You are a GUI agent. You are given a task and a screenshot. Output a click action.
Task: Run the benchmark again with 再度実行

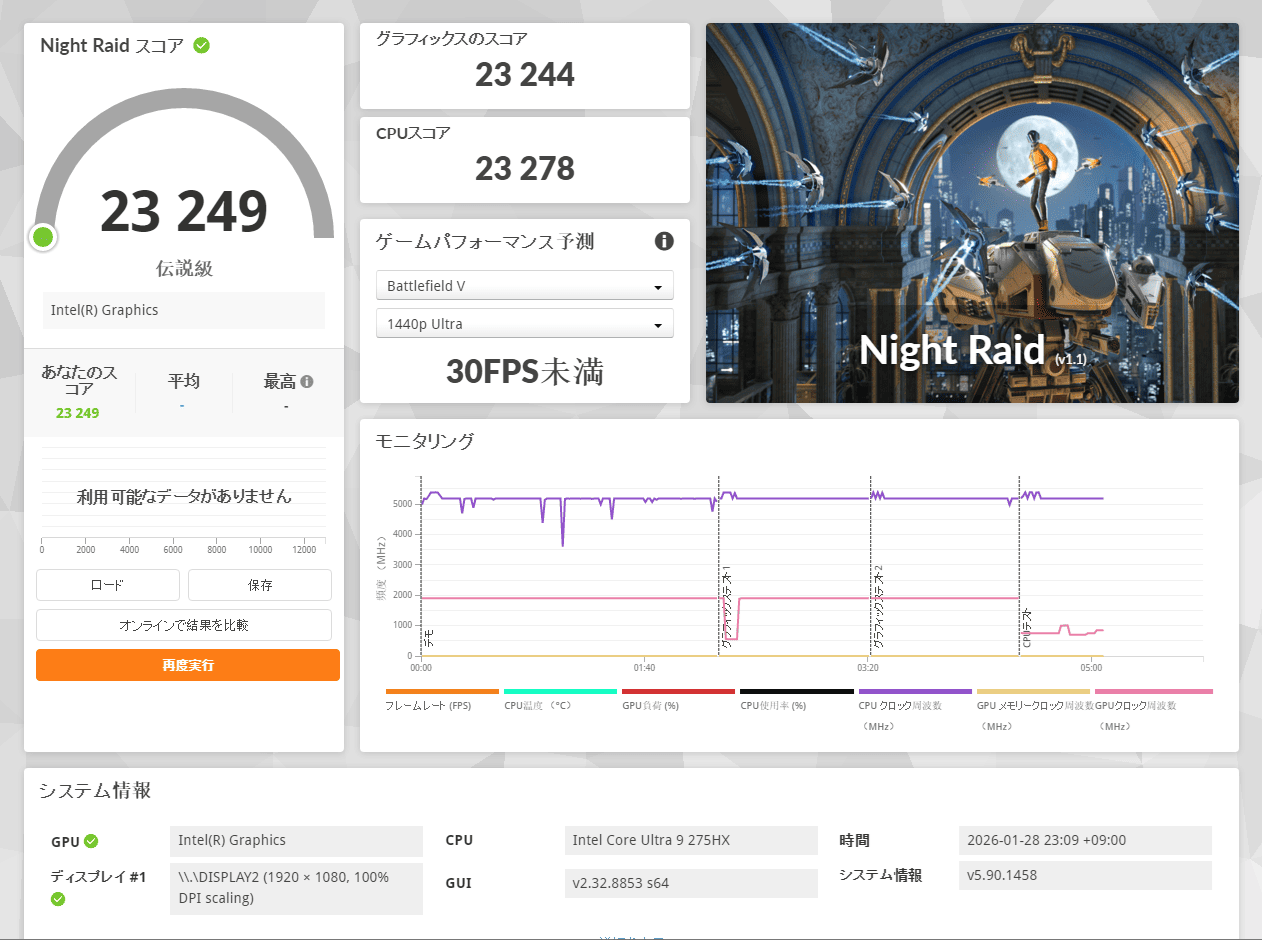pos(188,665)
